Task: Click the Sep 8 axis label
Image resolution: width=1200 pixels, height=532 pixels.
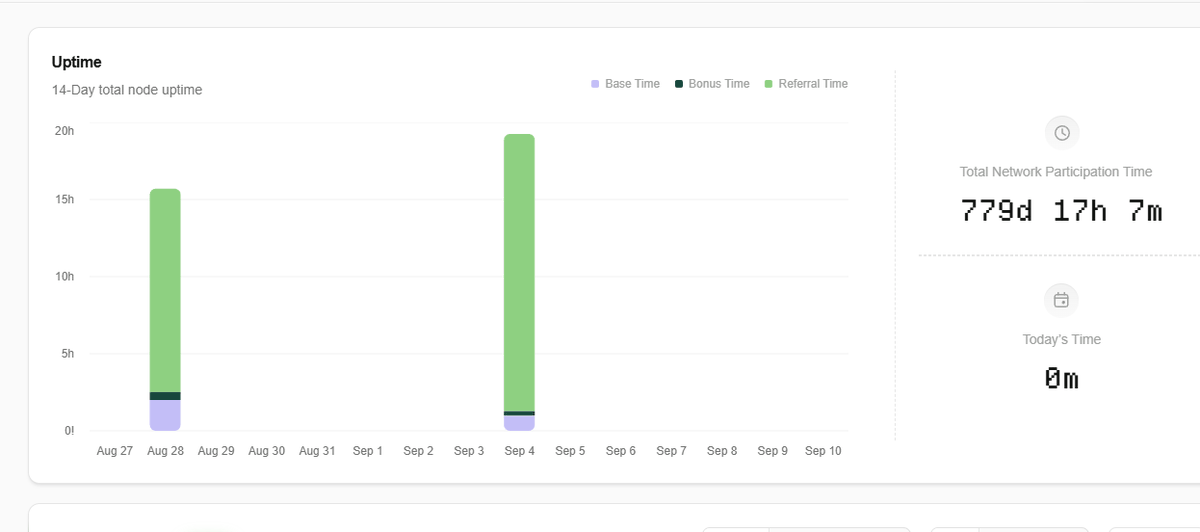Action: pos(722,451)
